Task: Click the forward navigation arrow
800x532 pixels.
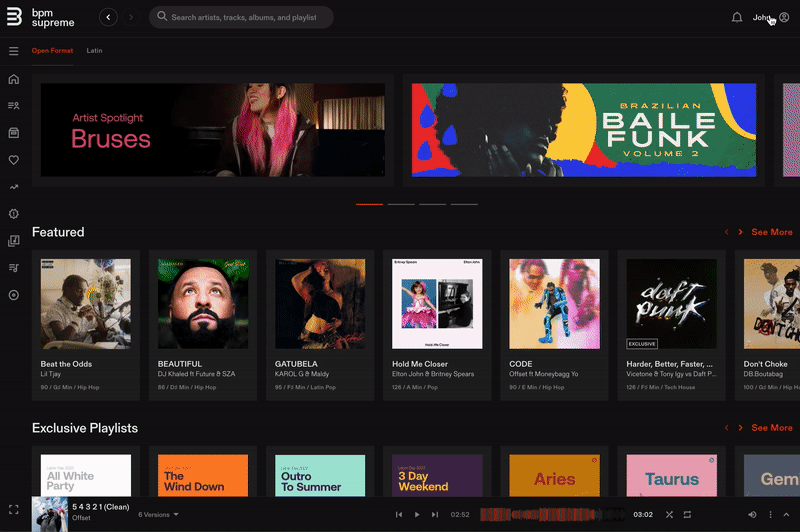Action: tap(131, 17)
